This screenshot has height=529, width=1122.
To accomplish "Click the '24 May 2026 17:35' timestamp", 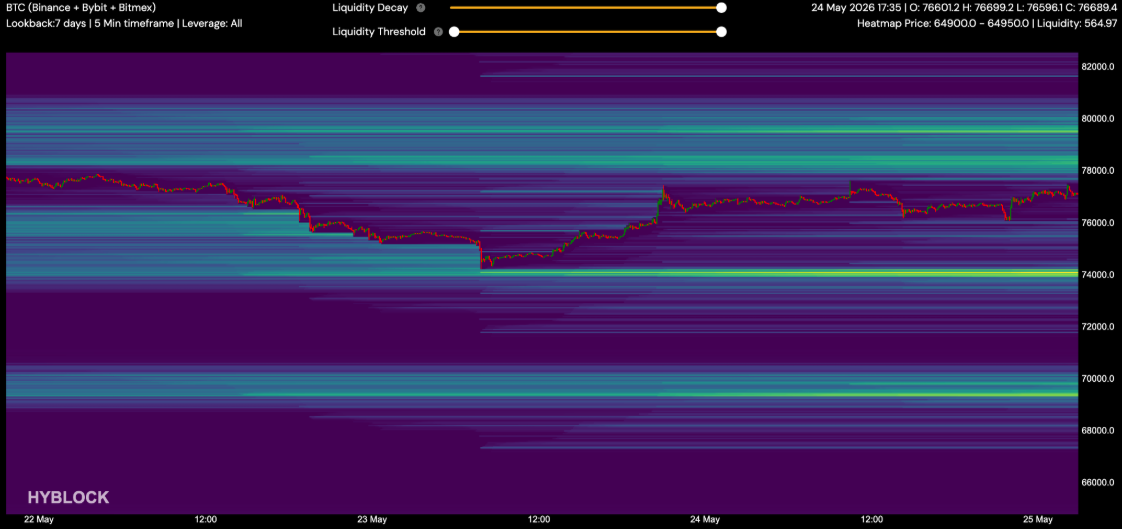I will [856, 8].
